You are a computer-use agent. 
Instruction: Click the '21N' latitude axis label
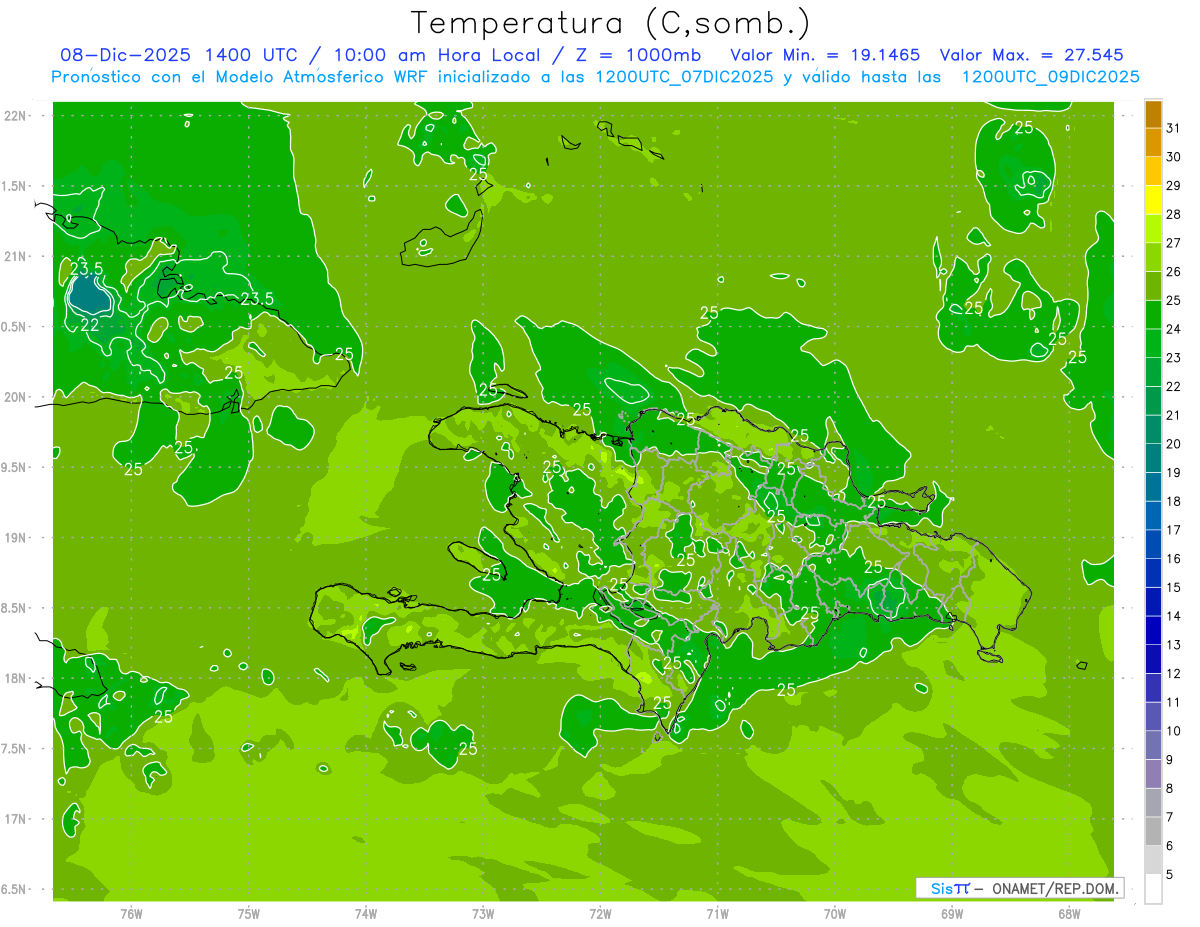click(x=14, y=256)
